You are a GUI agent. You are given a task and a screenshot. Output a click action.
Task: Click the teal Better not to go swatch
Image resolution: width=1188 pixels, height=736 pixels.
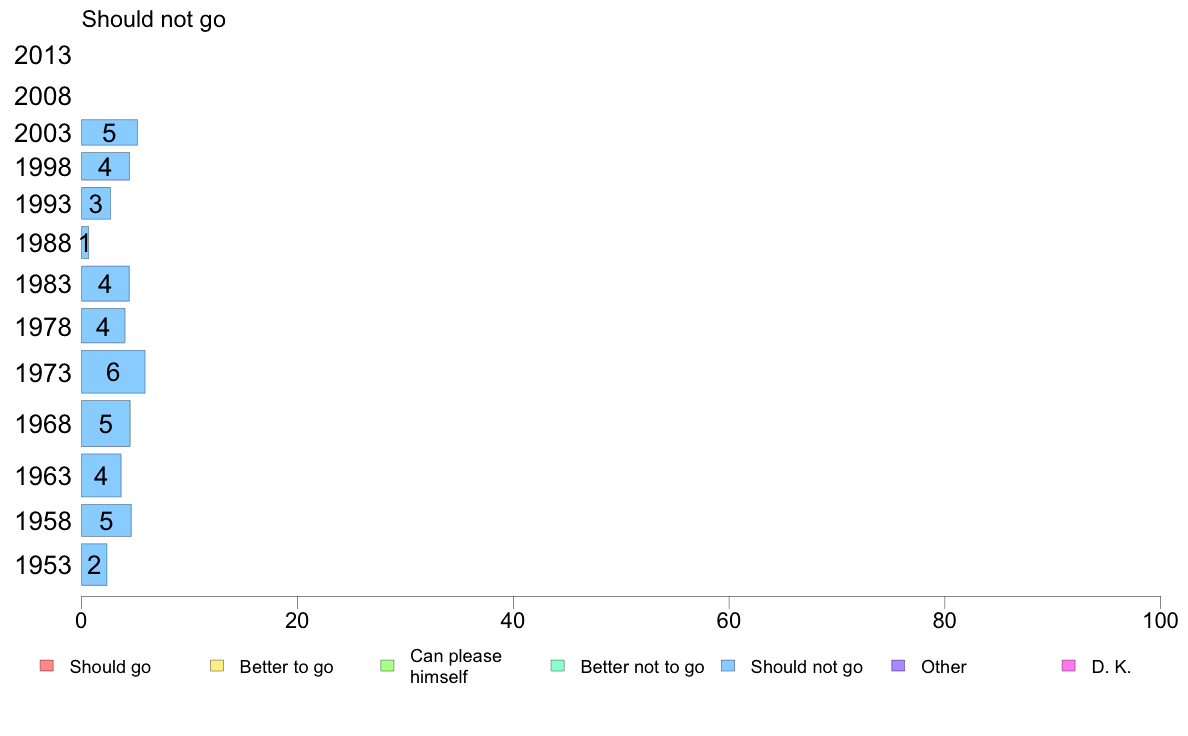click(x=558, y=666)
